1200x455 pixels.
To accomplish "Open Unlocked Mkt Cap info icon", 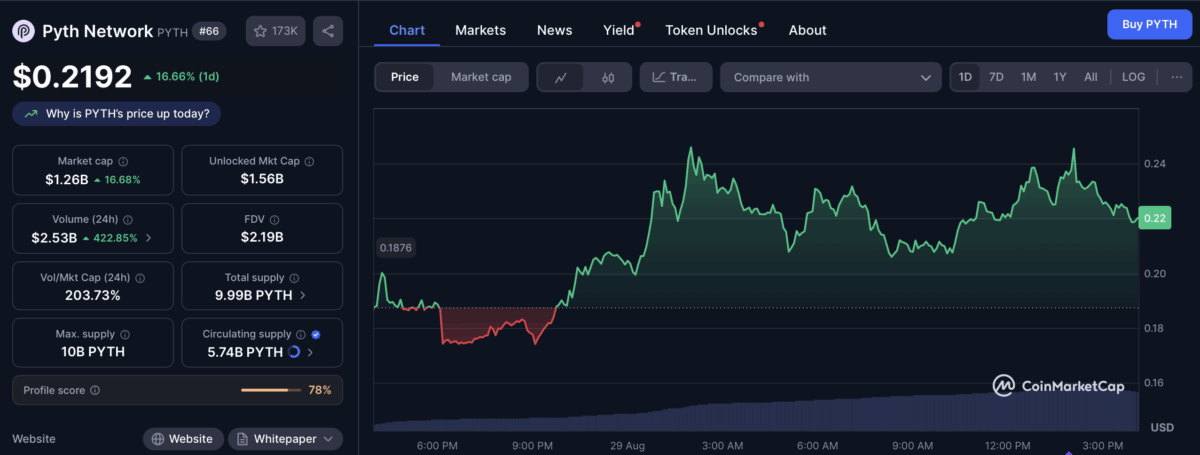I will pos(309,161).
